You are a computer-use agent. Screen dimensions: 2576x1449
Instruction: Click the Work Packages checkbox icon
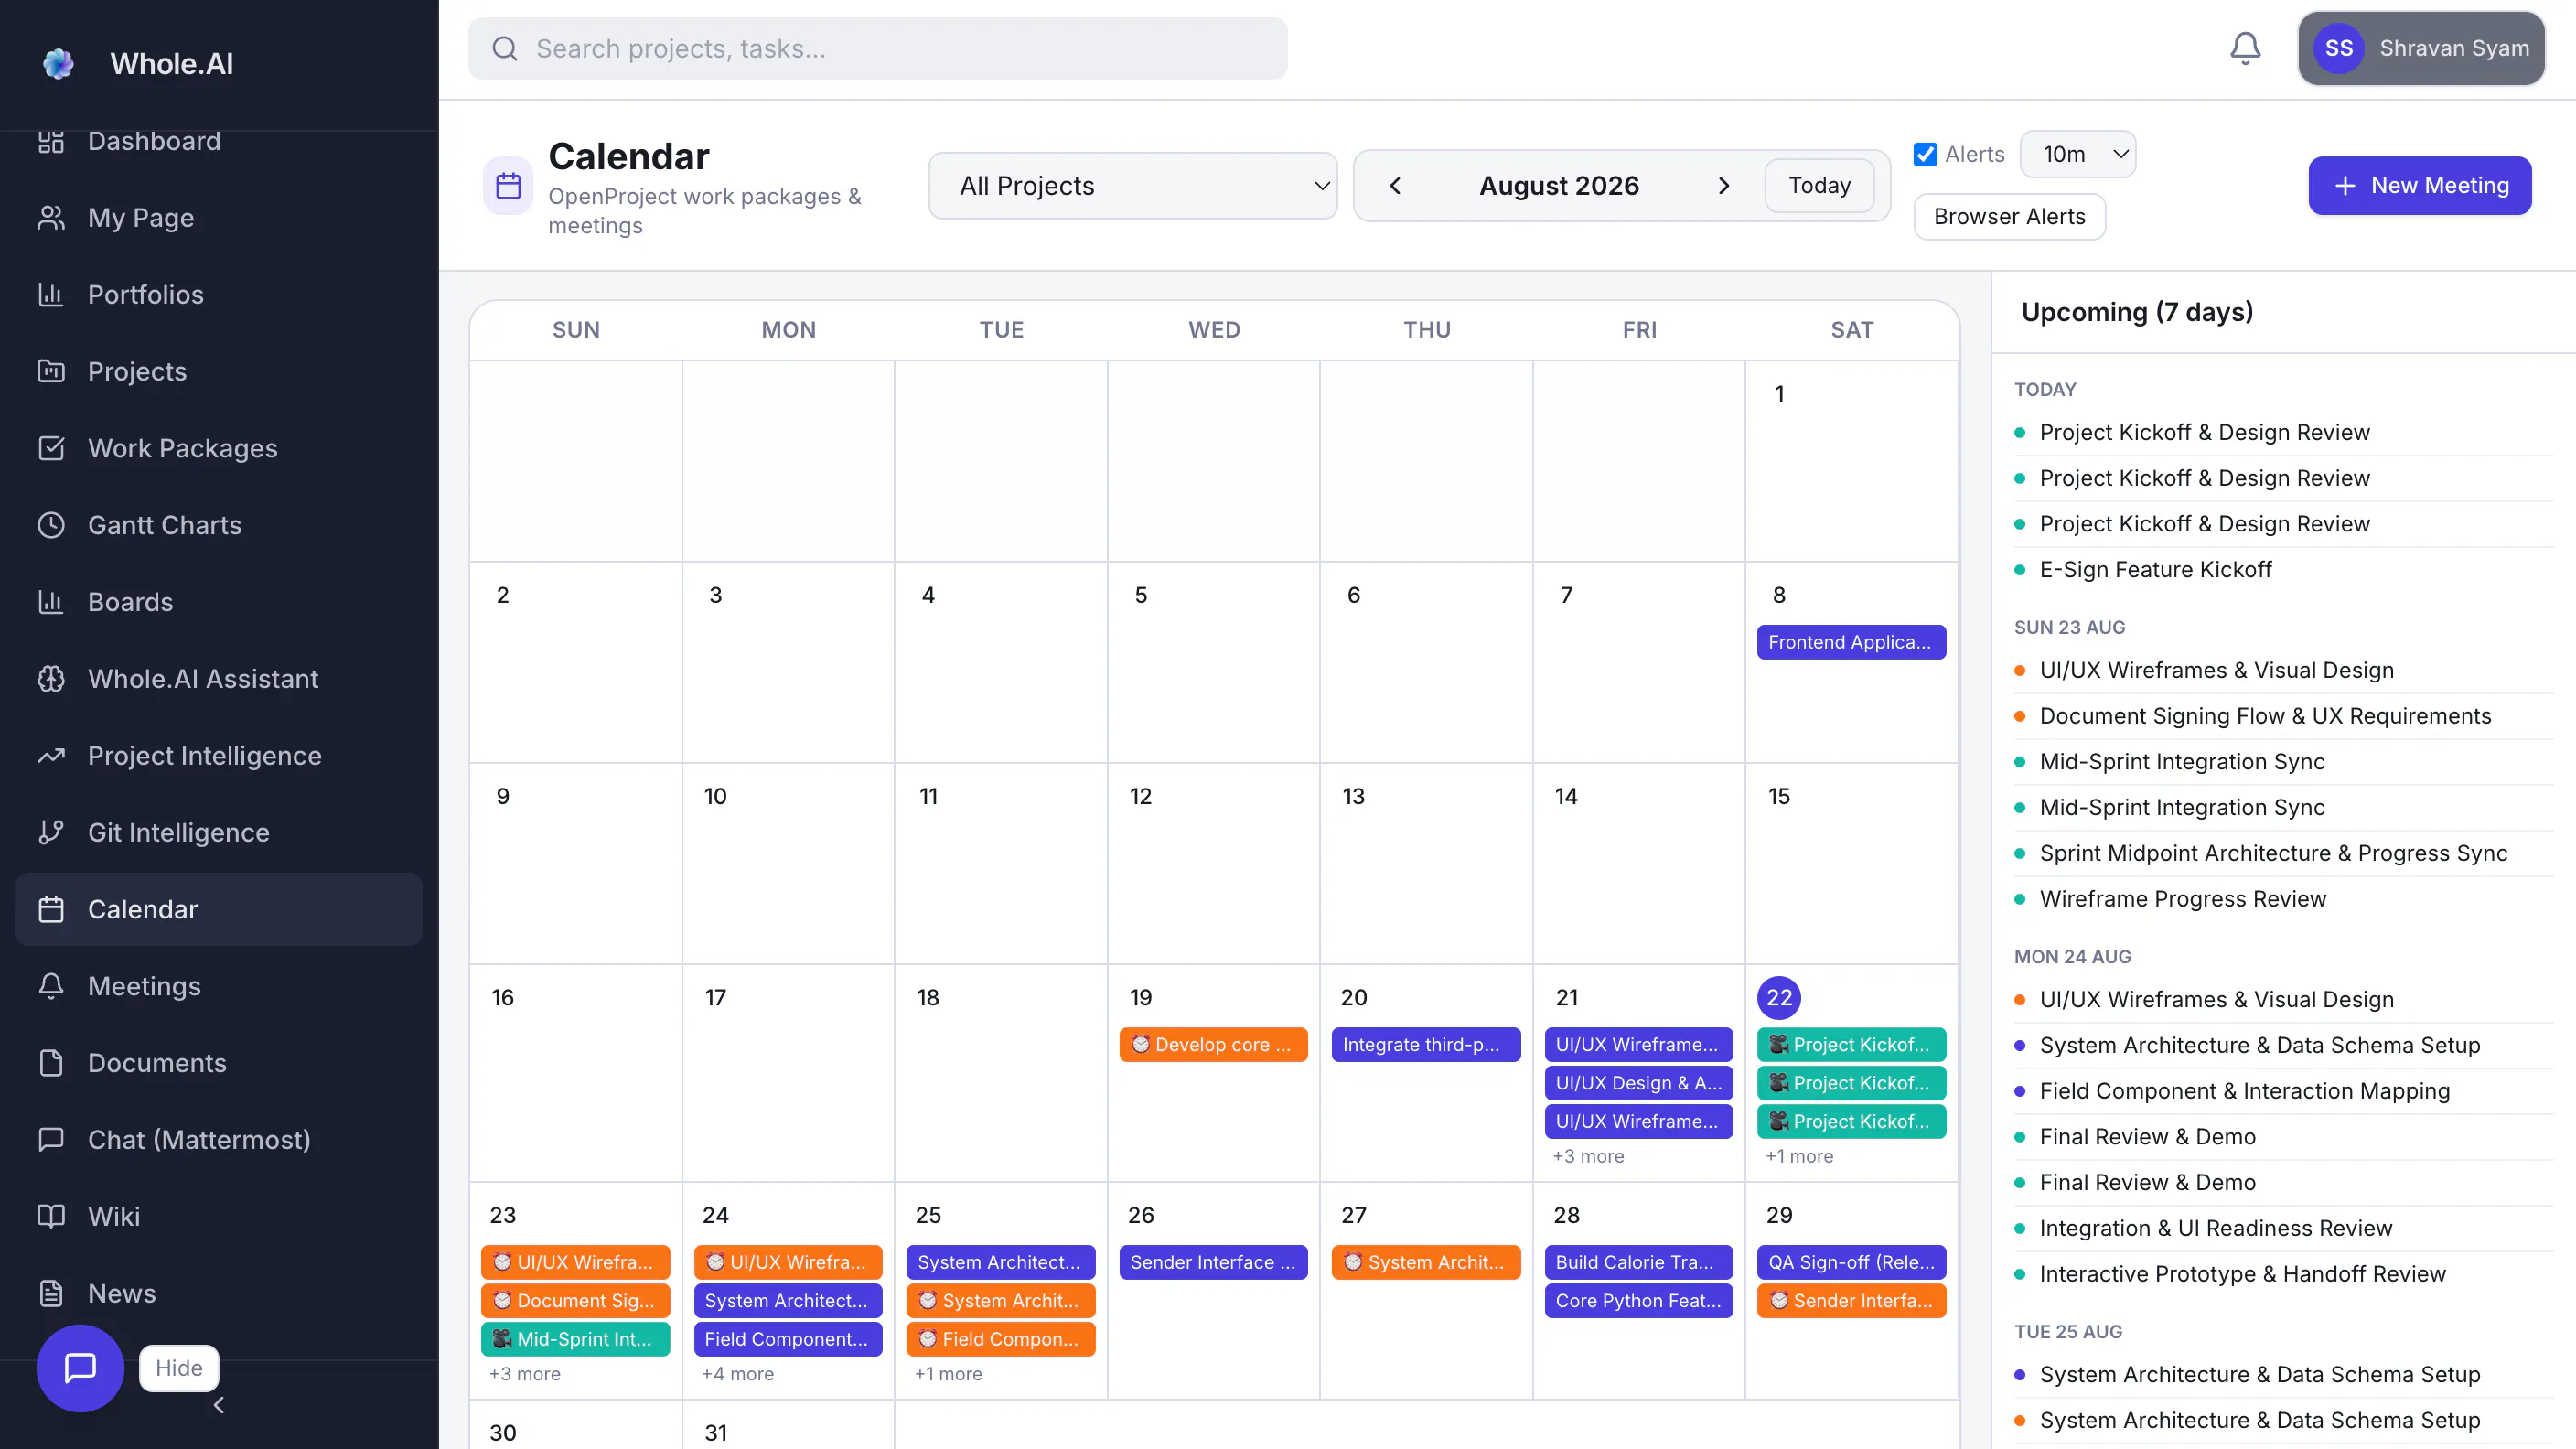pyautogui.click(x=51, y=448)
